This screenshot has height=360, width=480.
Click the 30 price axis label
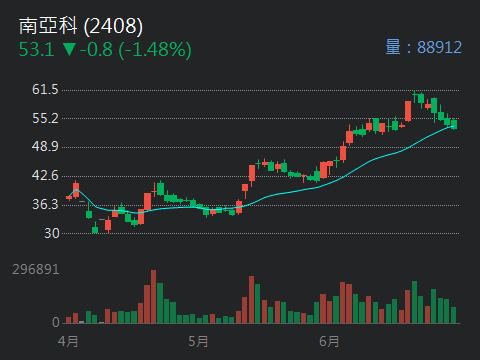click(x=52, y=233)
